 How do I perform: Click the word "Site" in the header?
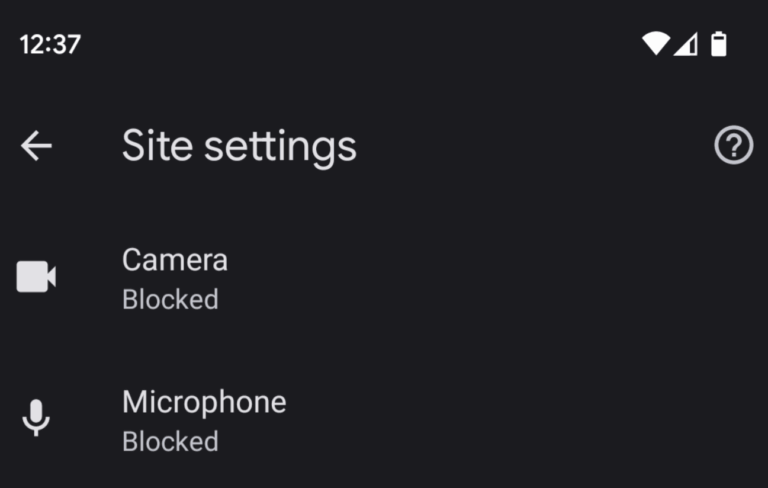pos(157,146)
